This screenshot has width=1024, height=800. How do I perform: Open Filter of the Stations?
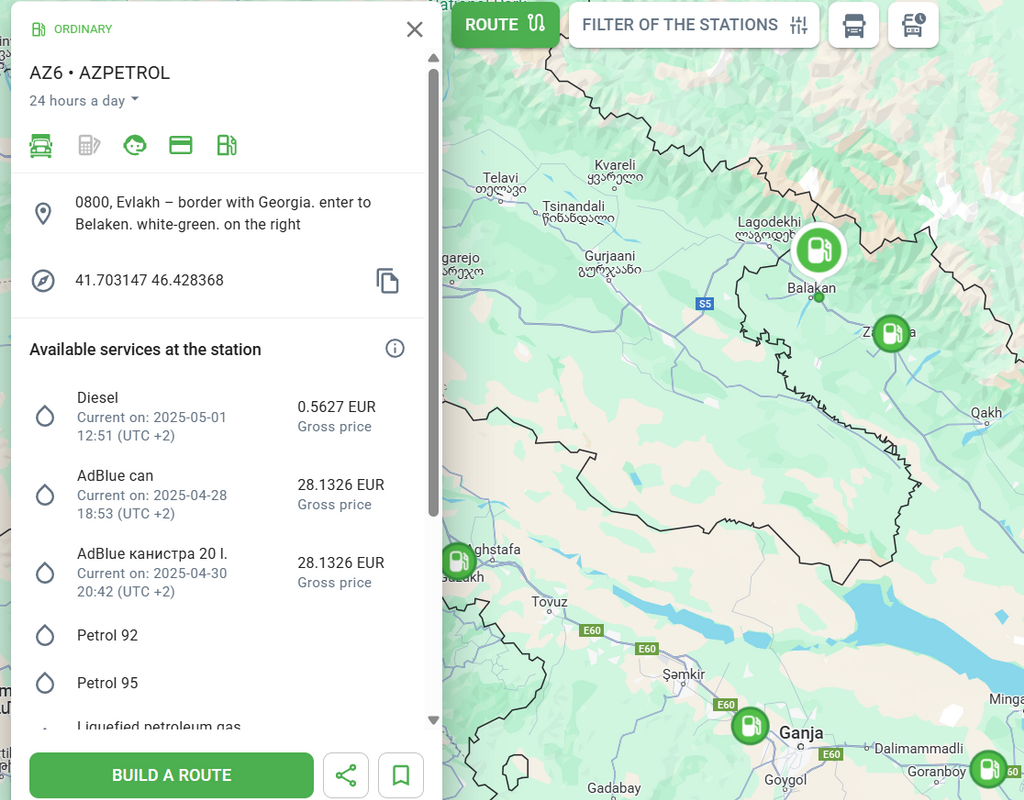point(694,25)
